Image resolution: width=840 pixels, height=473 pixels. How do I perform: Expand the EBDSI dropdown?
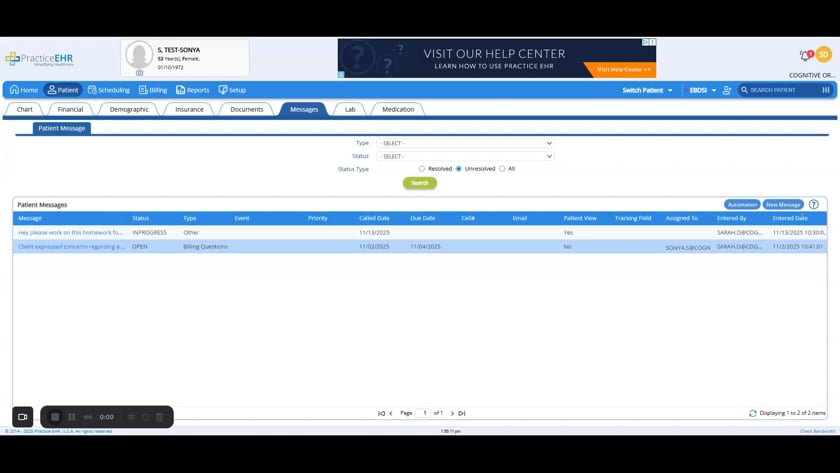click(702, 90)
